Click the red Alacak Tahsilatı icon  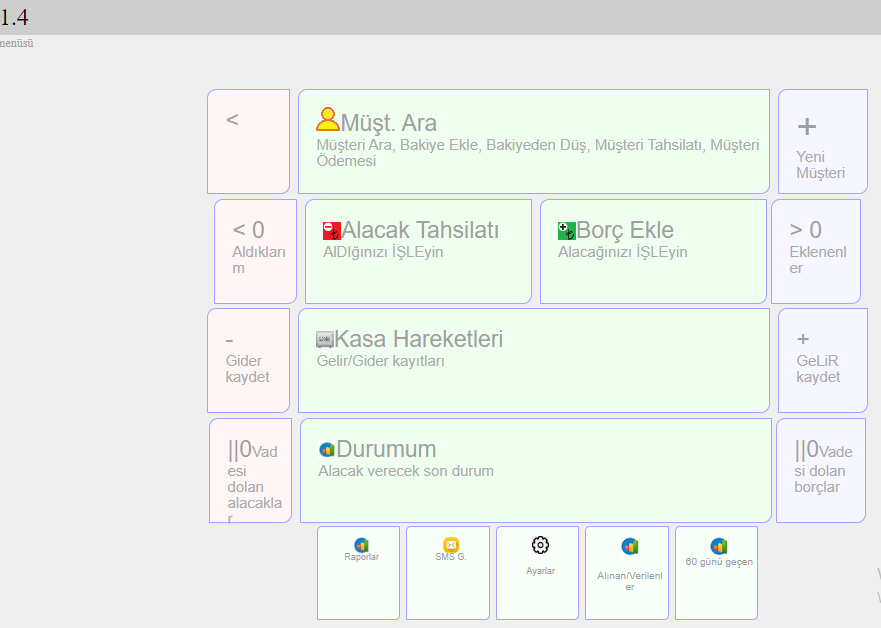332,231
